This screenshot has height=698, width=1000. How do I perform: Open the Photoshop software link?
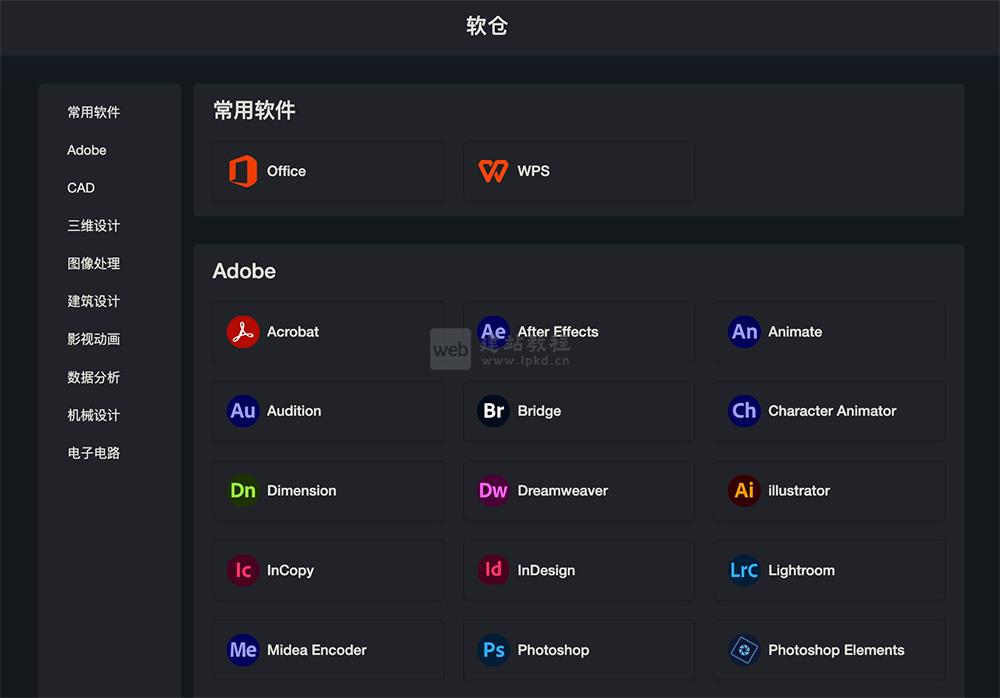(x=553, y=650)
